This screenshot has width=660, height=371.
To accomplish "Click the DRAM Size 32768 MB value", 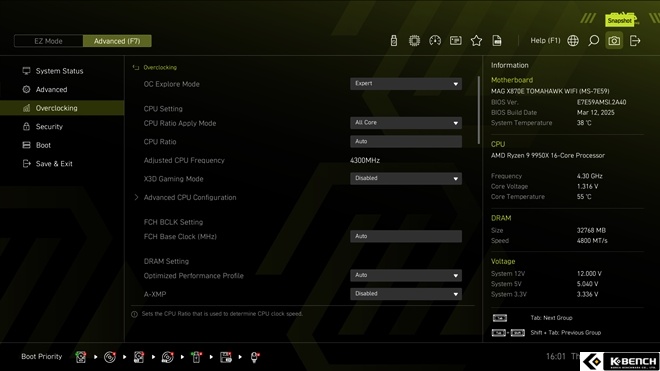I will coord(591,230).
